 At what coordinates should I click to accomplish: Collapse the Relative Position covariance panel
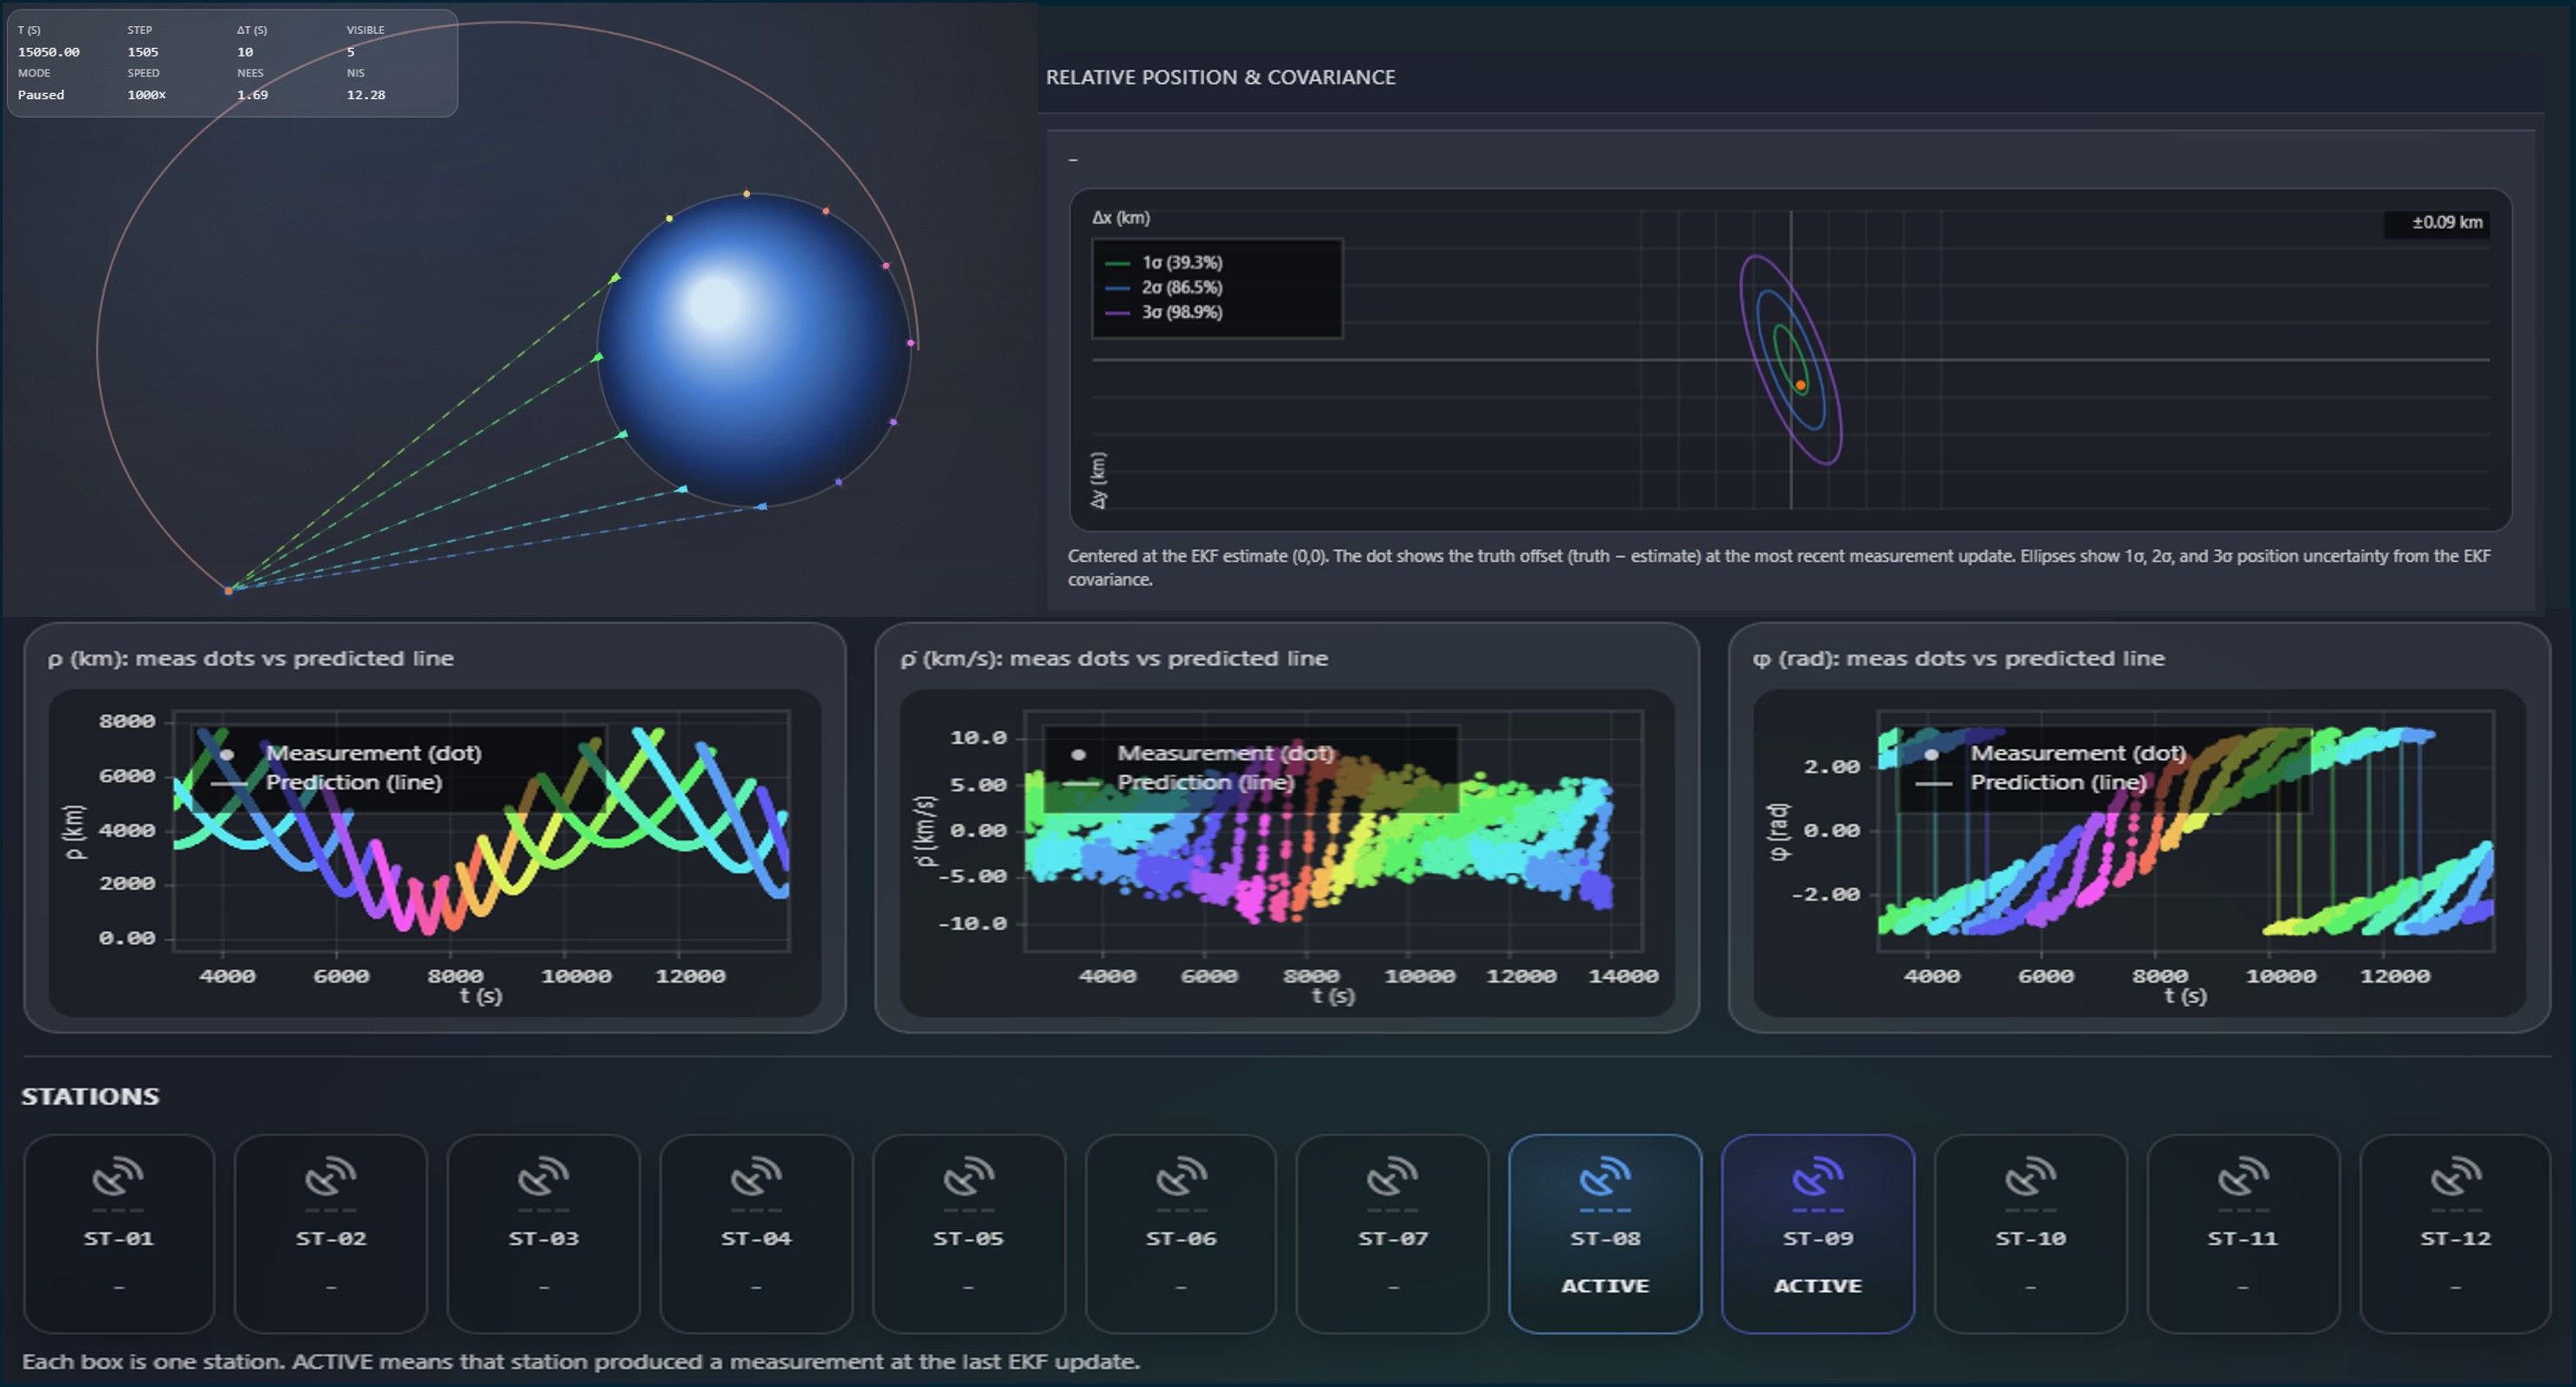point(1074,158)
